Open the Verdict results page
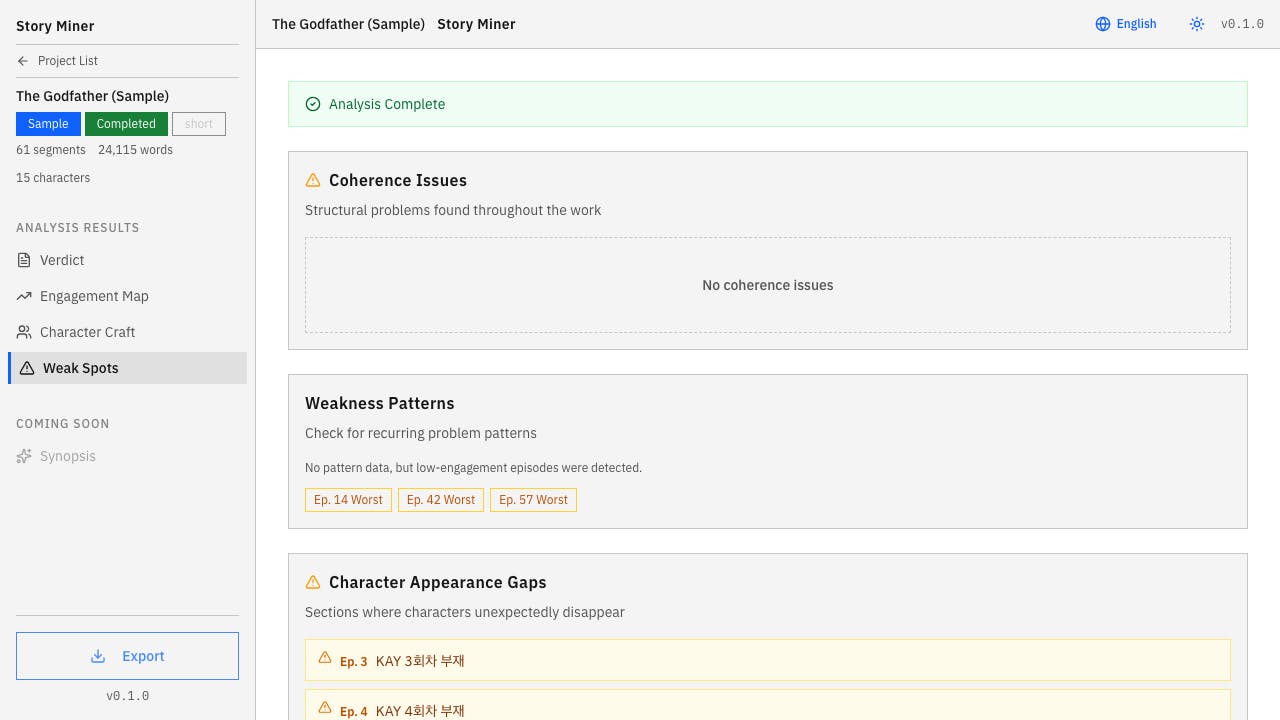 tap(62, 260)
